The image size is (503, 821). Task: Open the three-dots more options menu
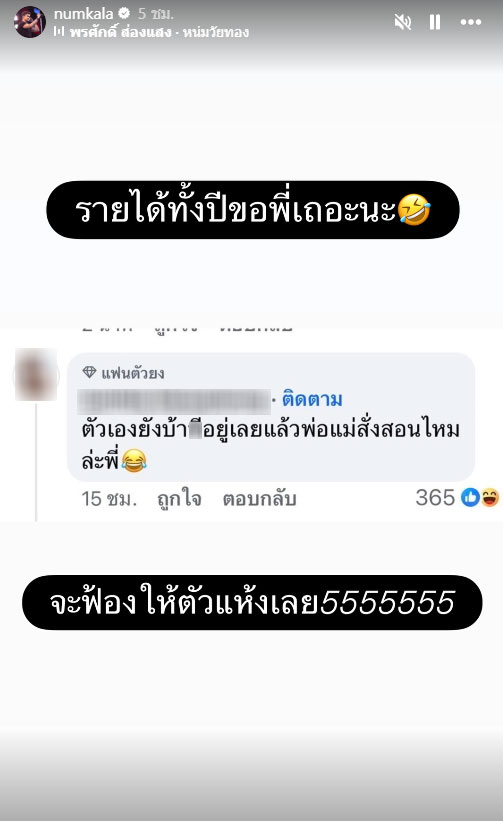pos(471,22)
